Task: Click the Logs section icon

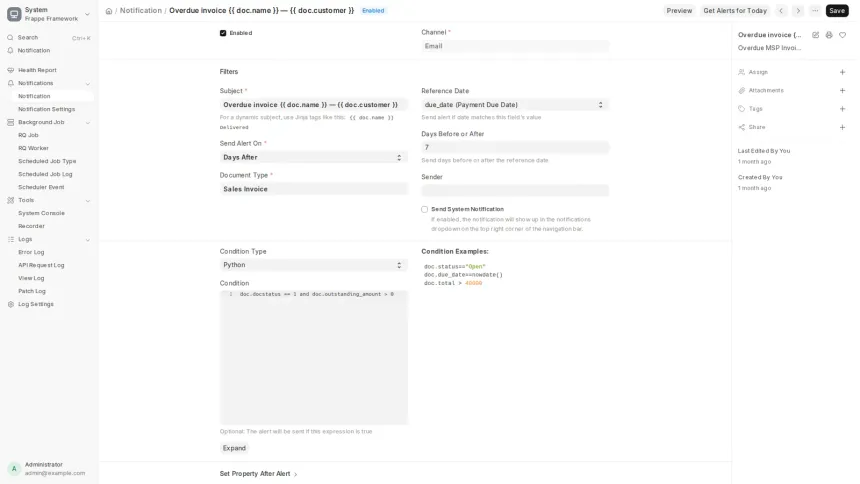Action: (x=10, y=239)
